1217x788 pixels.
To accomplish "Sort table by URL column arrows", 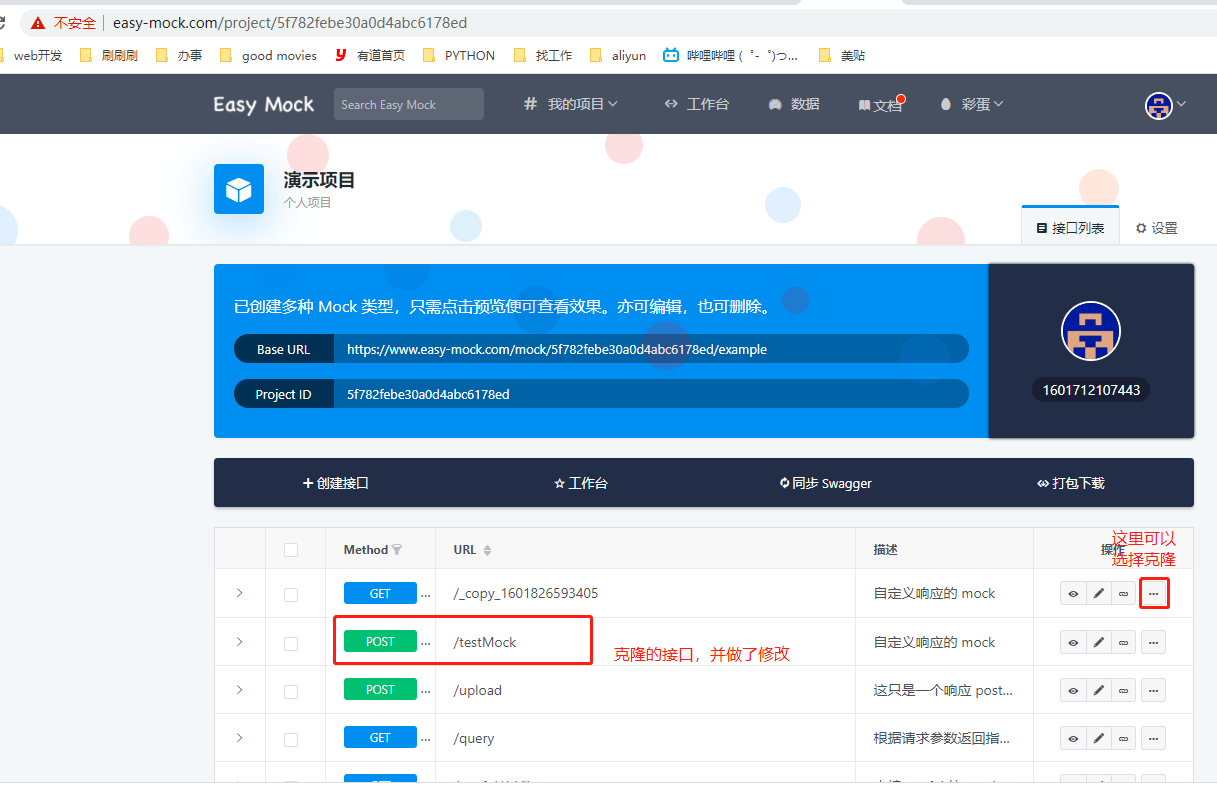I will click(x=487, y=549).
